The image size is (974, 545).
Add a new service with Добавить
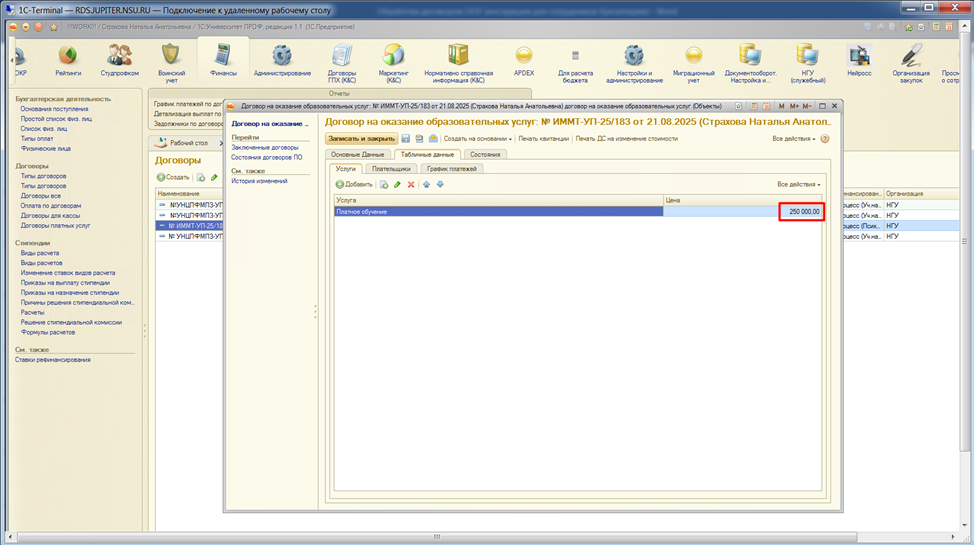[x=354, y=185]
